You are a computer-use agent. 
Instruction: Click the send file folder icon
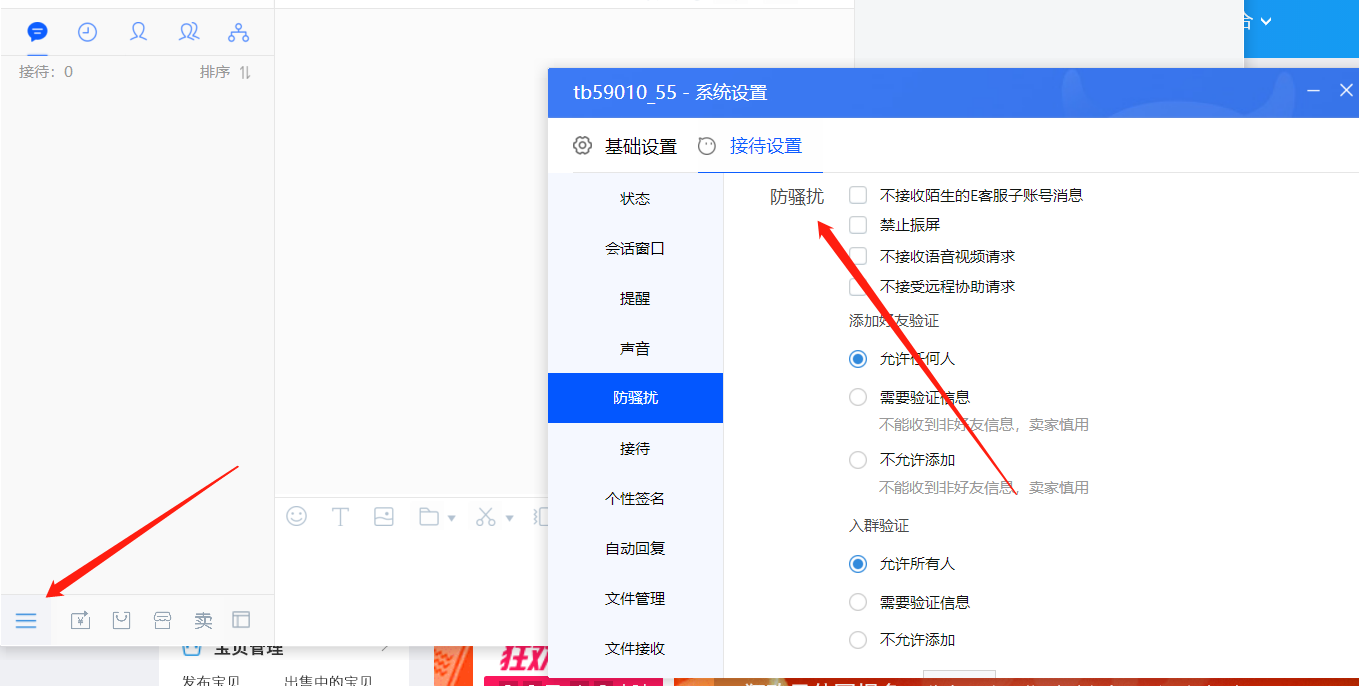point(429,516)
